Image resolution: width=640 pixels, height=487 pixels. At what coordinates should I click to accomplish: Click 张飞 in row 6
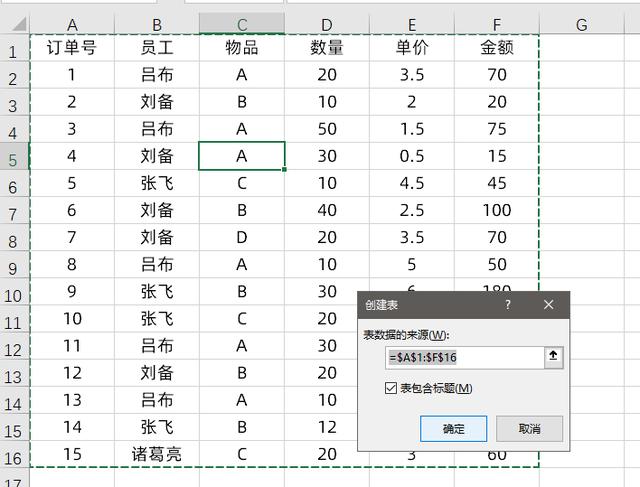(x=157, y=183)
